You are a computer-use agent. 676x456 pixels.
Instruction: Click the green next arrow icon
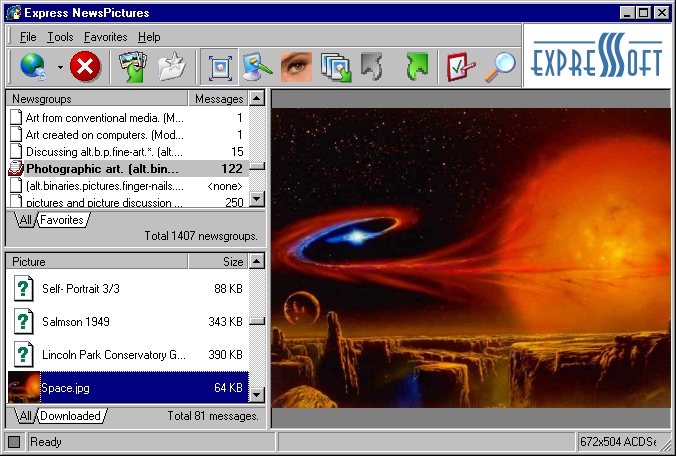(x=417, y=66)
